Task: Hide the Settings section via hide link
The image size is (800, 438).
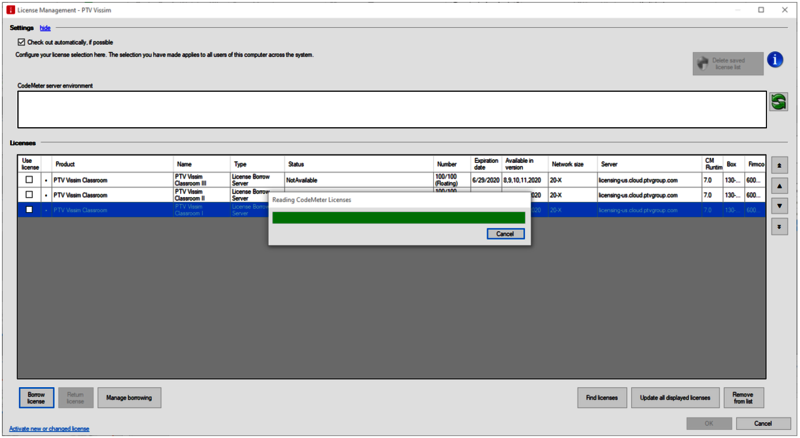Action: 45,28
